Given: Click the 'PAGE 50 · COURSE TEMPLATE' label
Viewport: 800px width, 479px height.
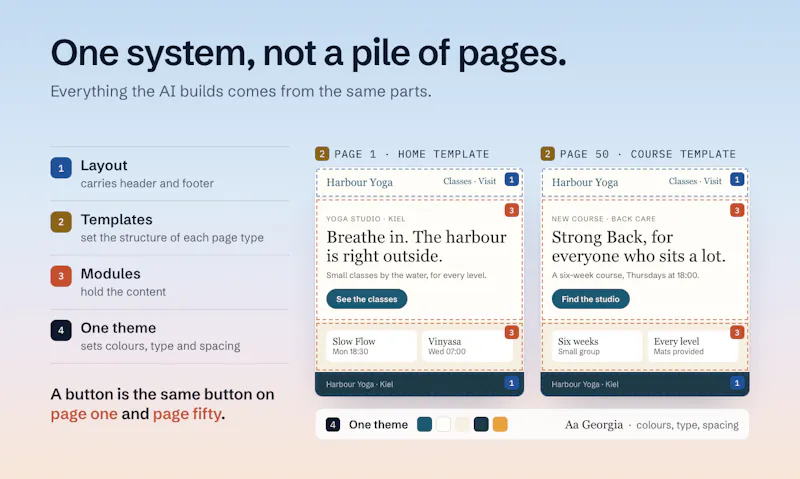Looking at the screenshot, I should click(x=648, y=154).
